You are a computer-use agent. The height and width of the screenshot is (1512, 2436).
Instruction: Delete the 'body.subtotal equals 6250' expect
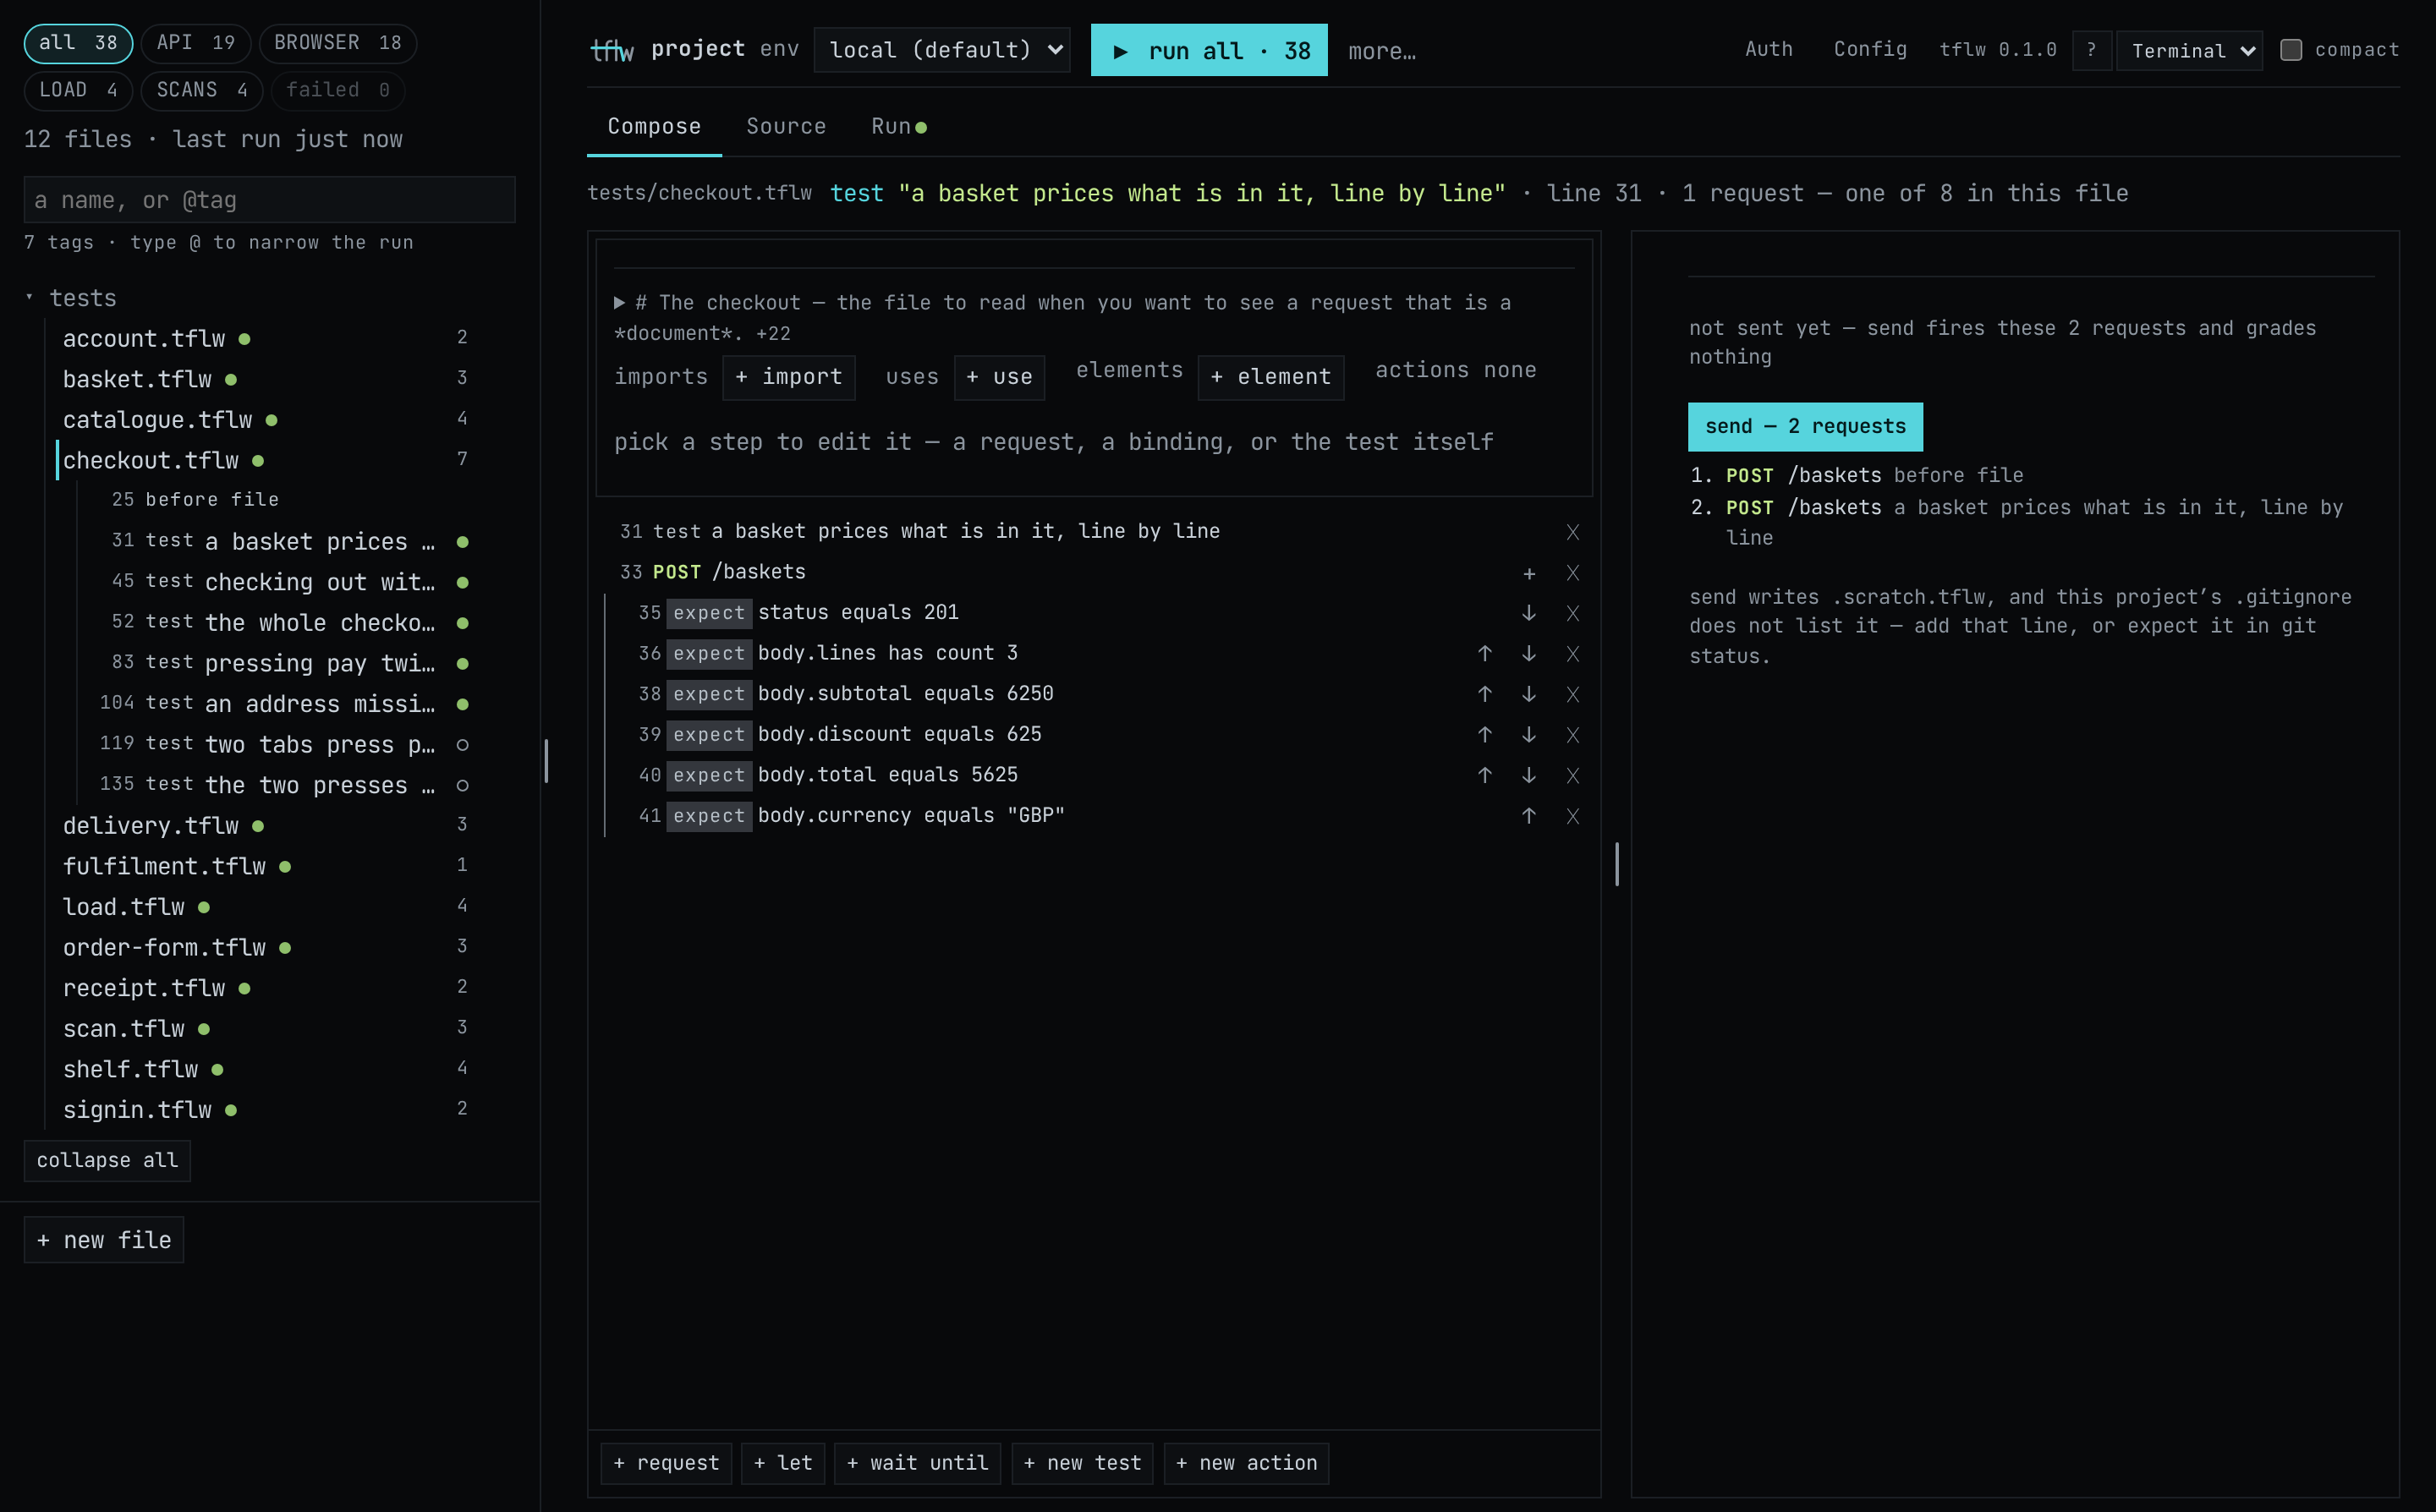coord(1572,694)
